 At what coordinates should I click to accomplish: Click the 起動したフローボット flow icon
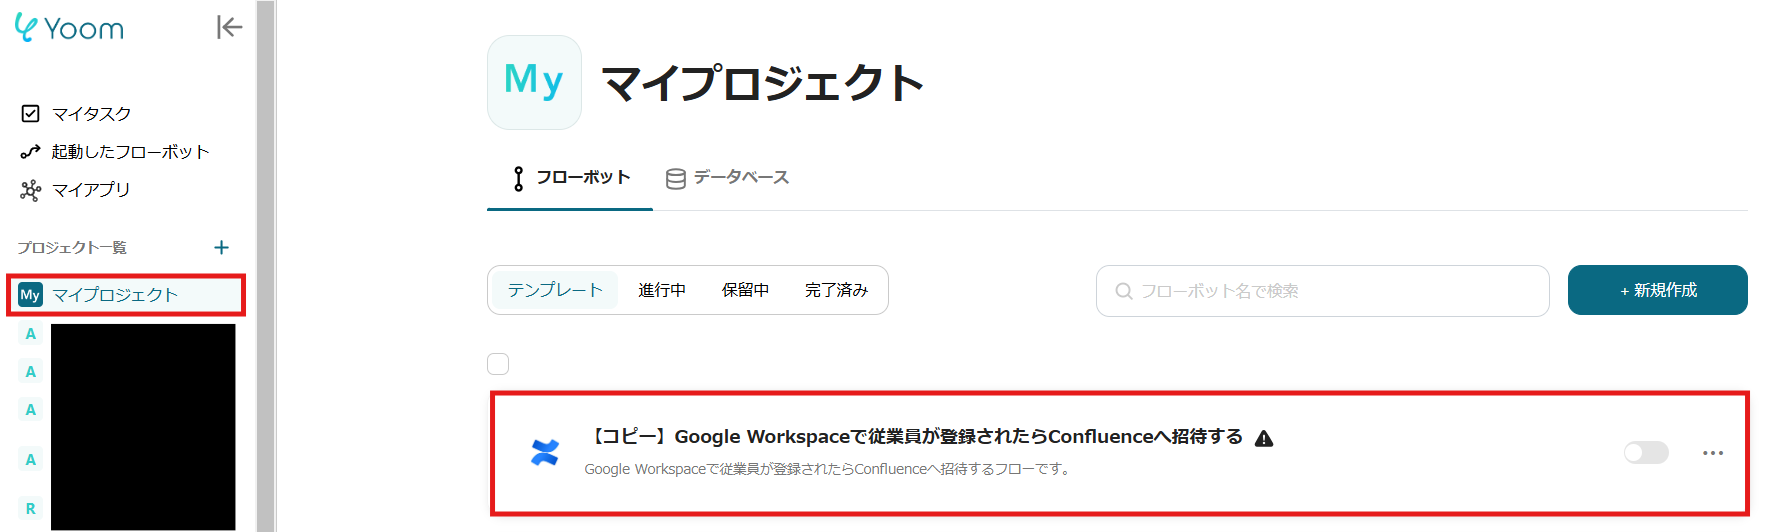[x=31, y=152]
